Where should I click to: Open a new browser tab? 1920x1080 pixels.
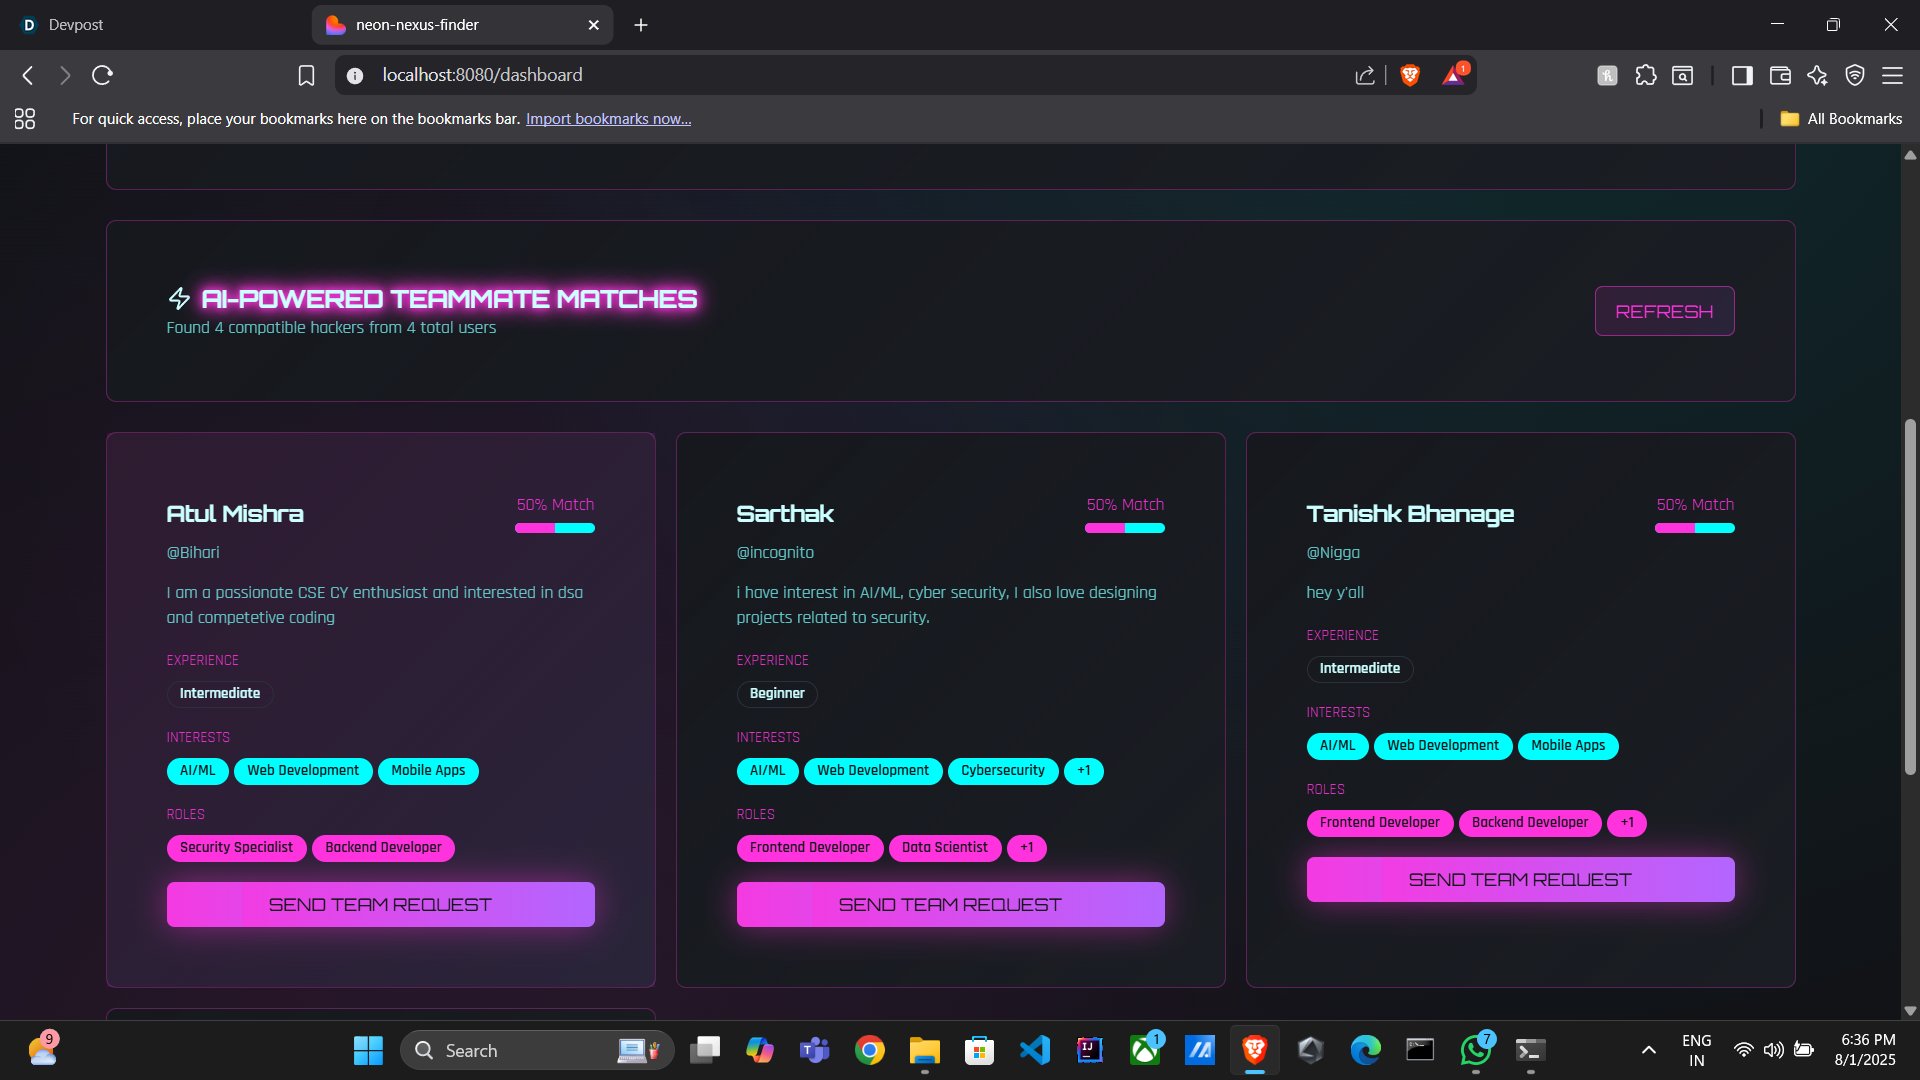[x=641, y=25]
